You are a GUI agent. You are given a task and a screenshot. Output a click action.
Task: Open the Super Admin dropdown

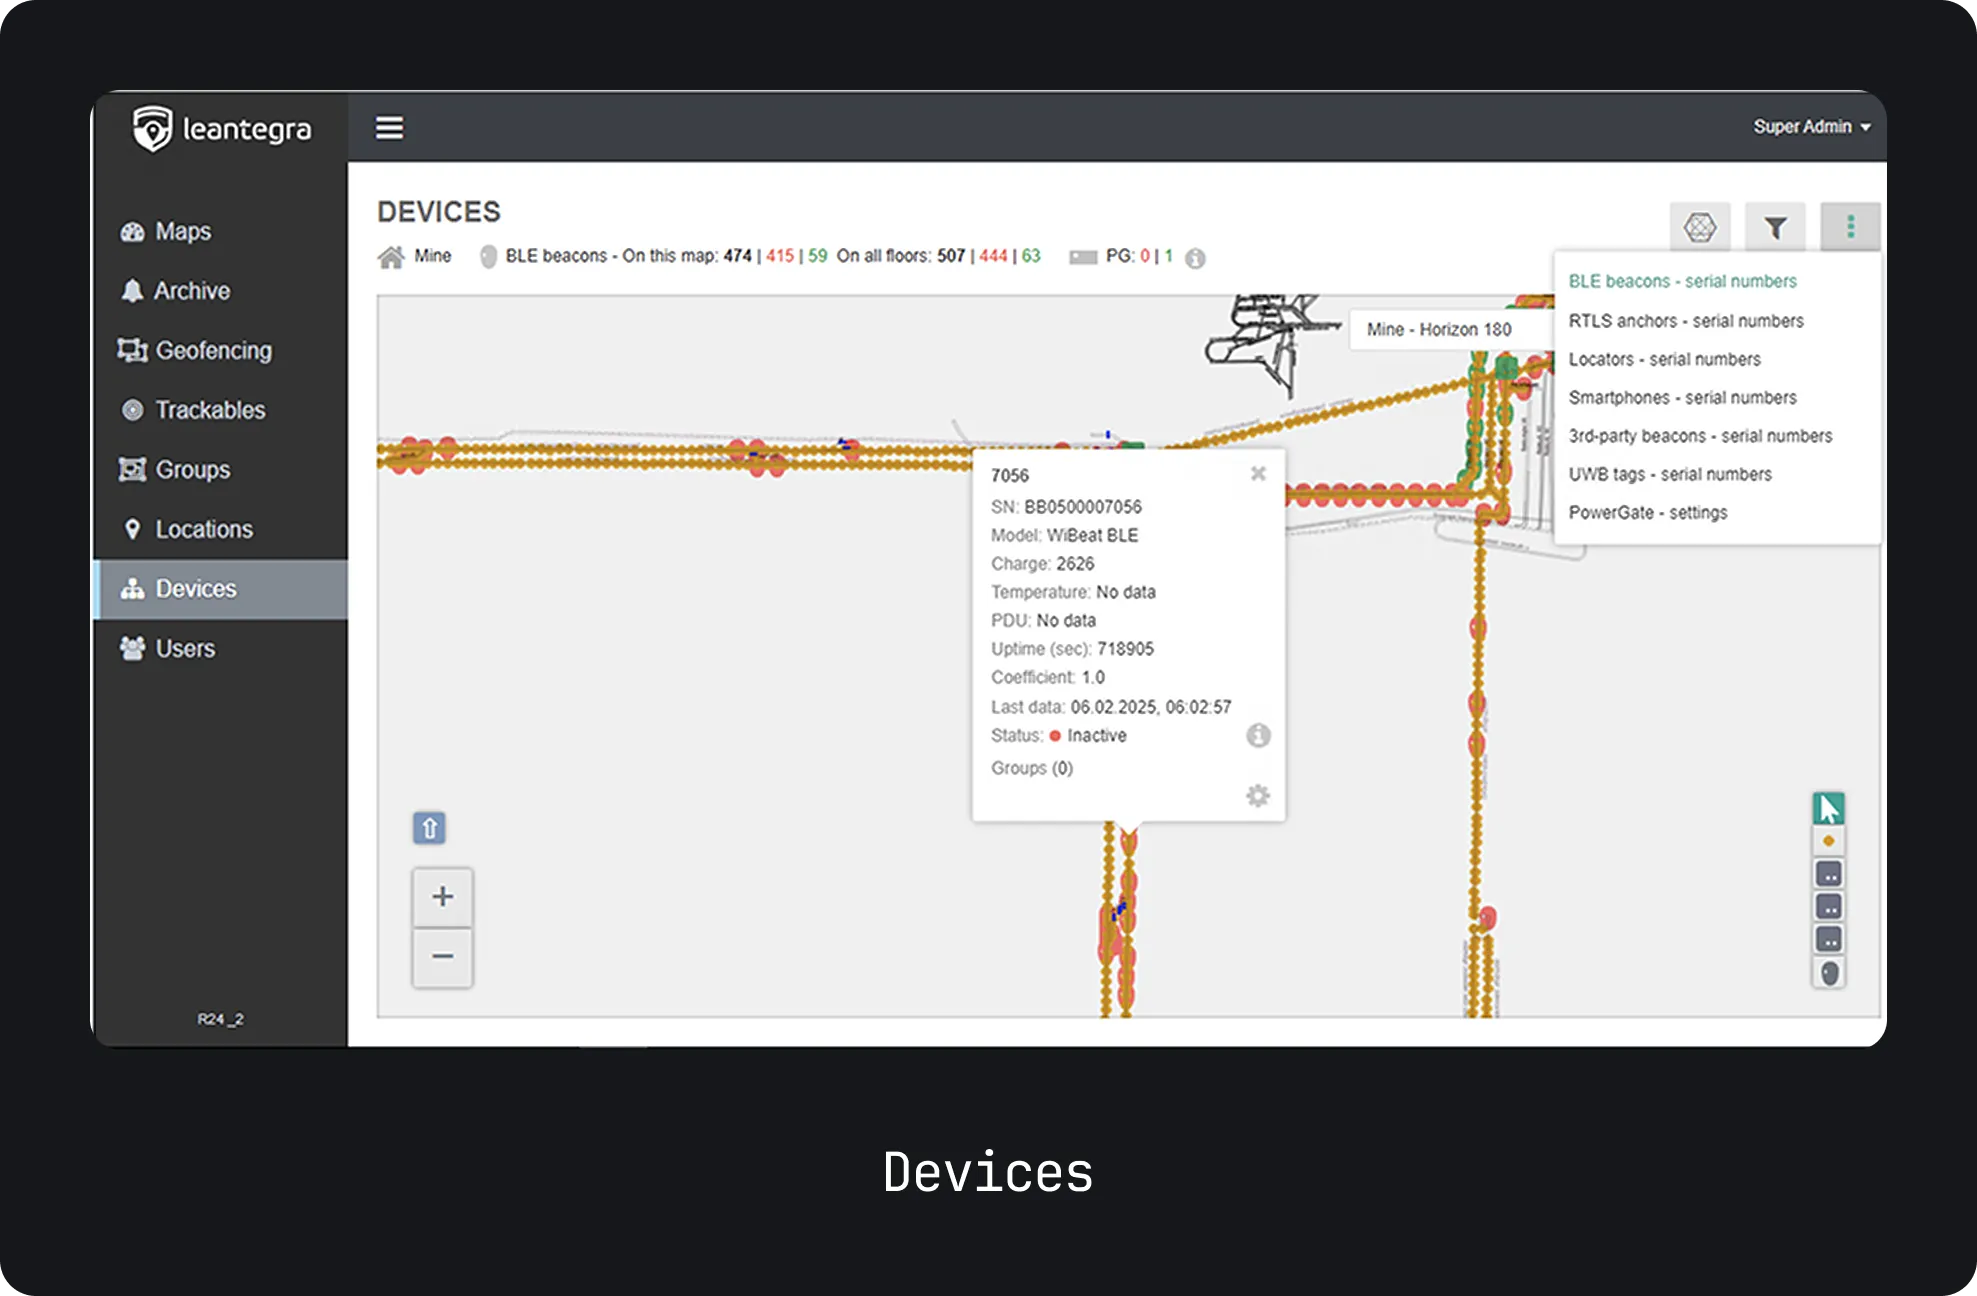click(x=1811, y=127)
